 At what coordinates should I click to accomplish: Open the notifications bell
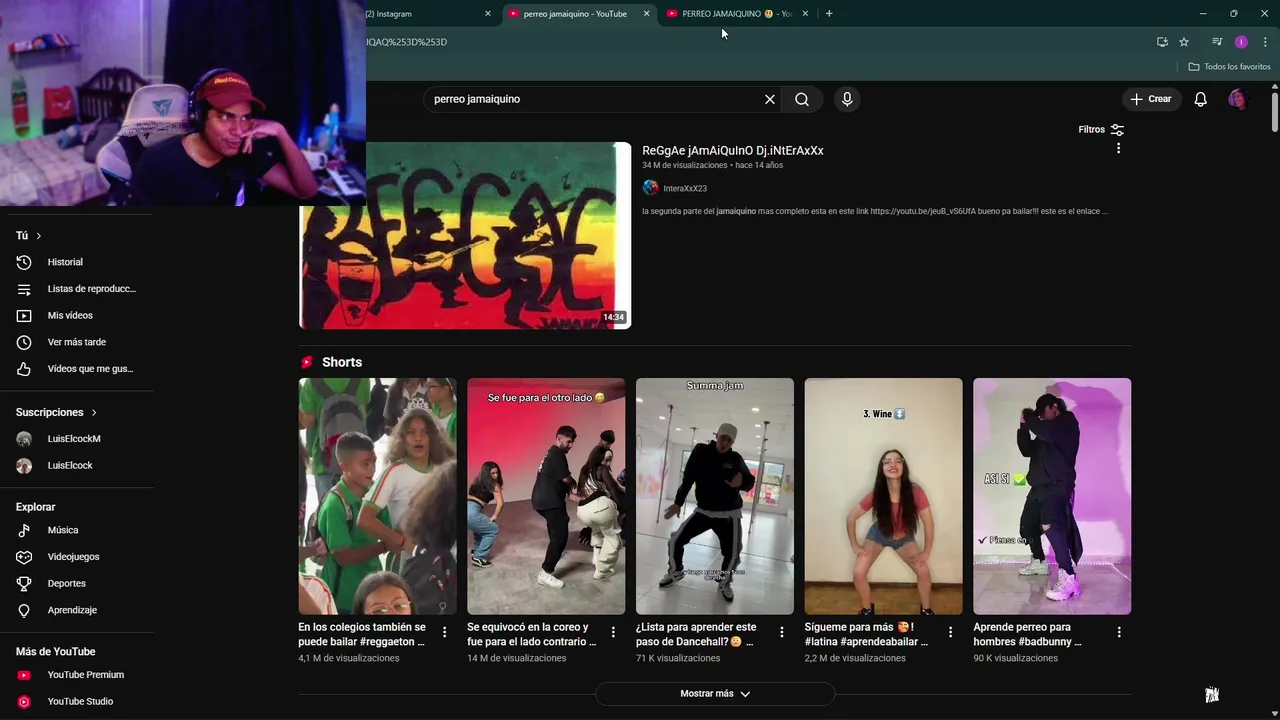pyautogui.click(x=1200, y=99)
